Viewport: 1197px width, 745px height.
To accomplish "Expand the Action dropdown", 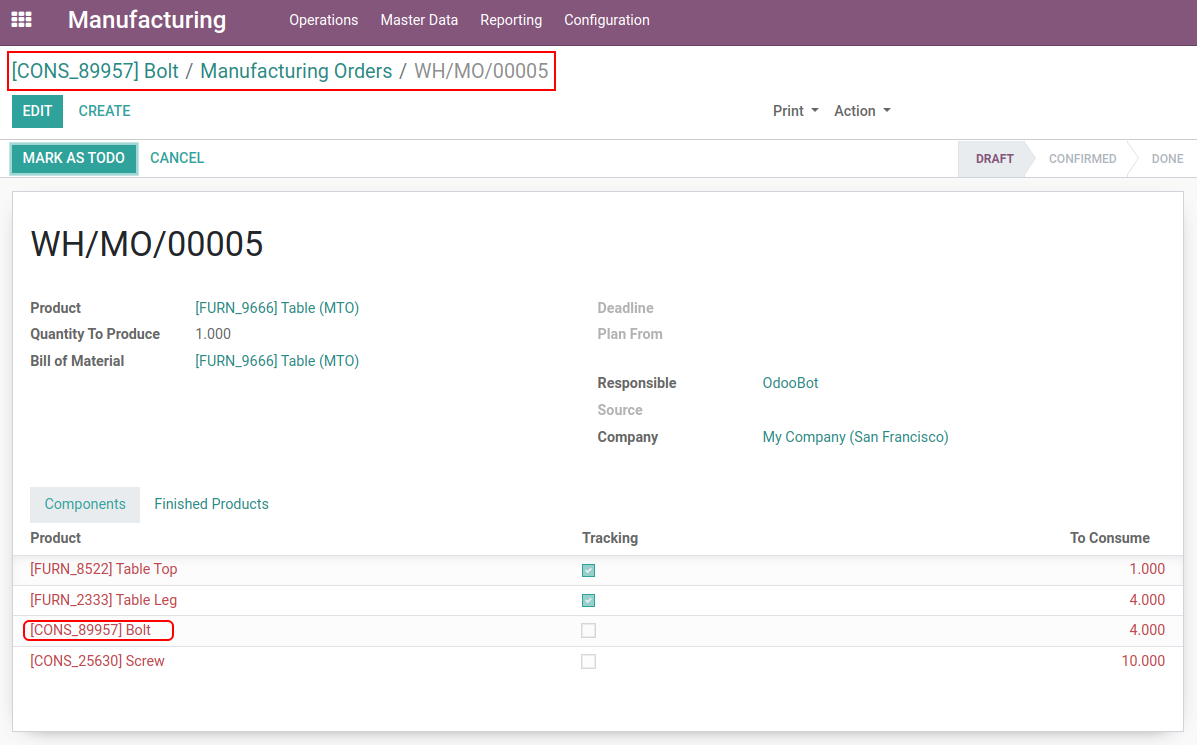I will click(x=862, y=111).
